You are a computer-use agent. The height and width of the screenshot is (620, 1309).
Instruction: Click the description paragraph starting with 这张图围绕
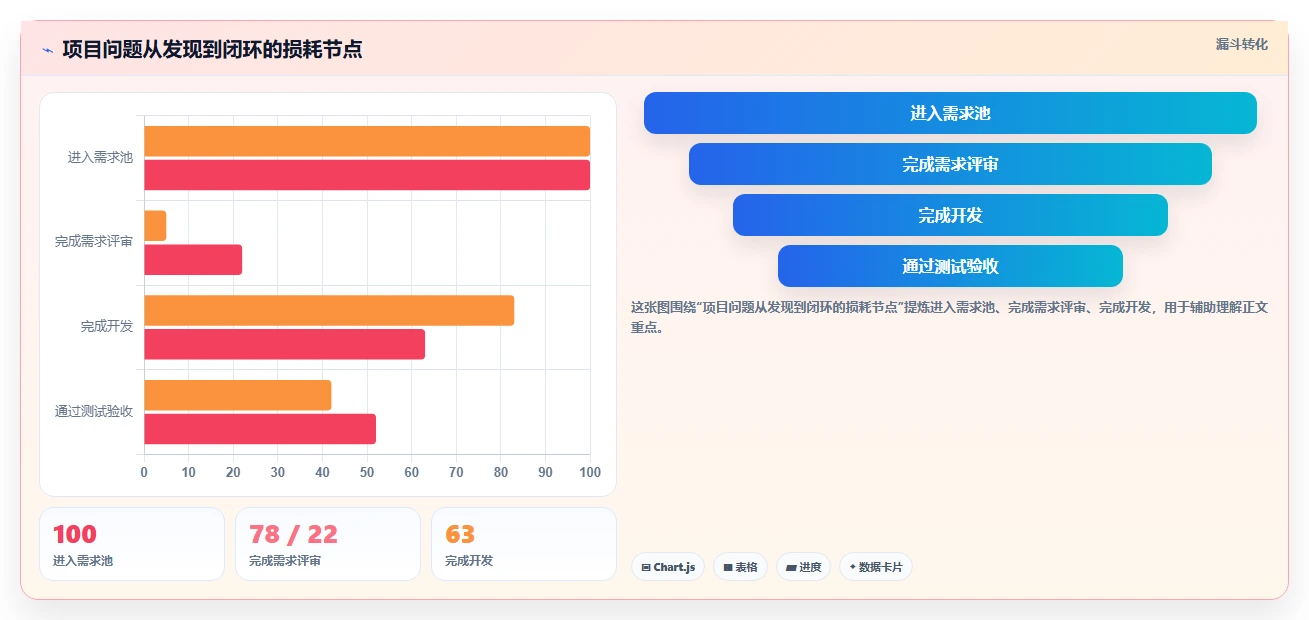point(949,317)
